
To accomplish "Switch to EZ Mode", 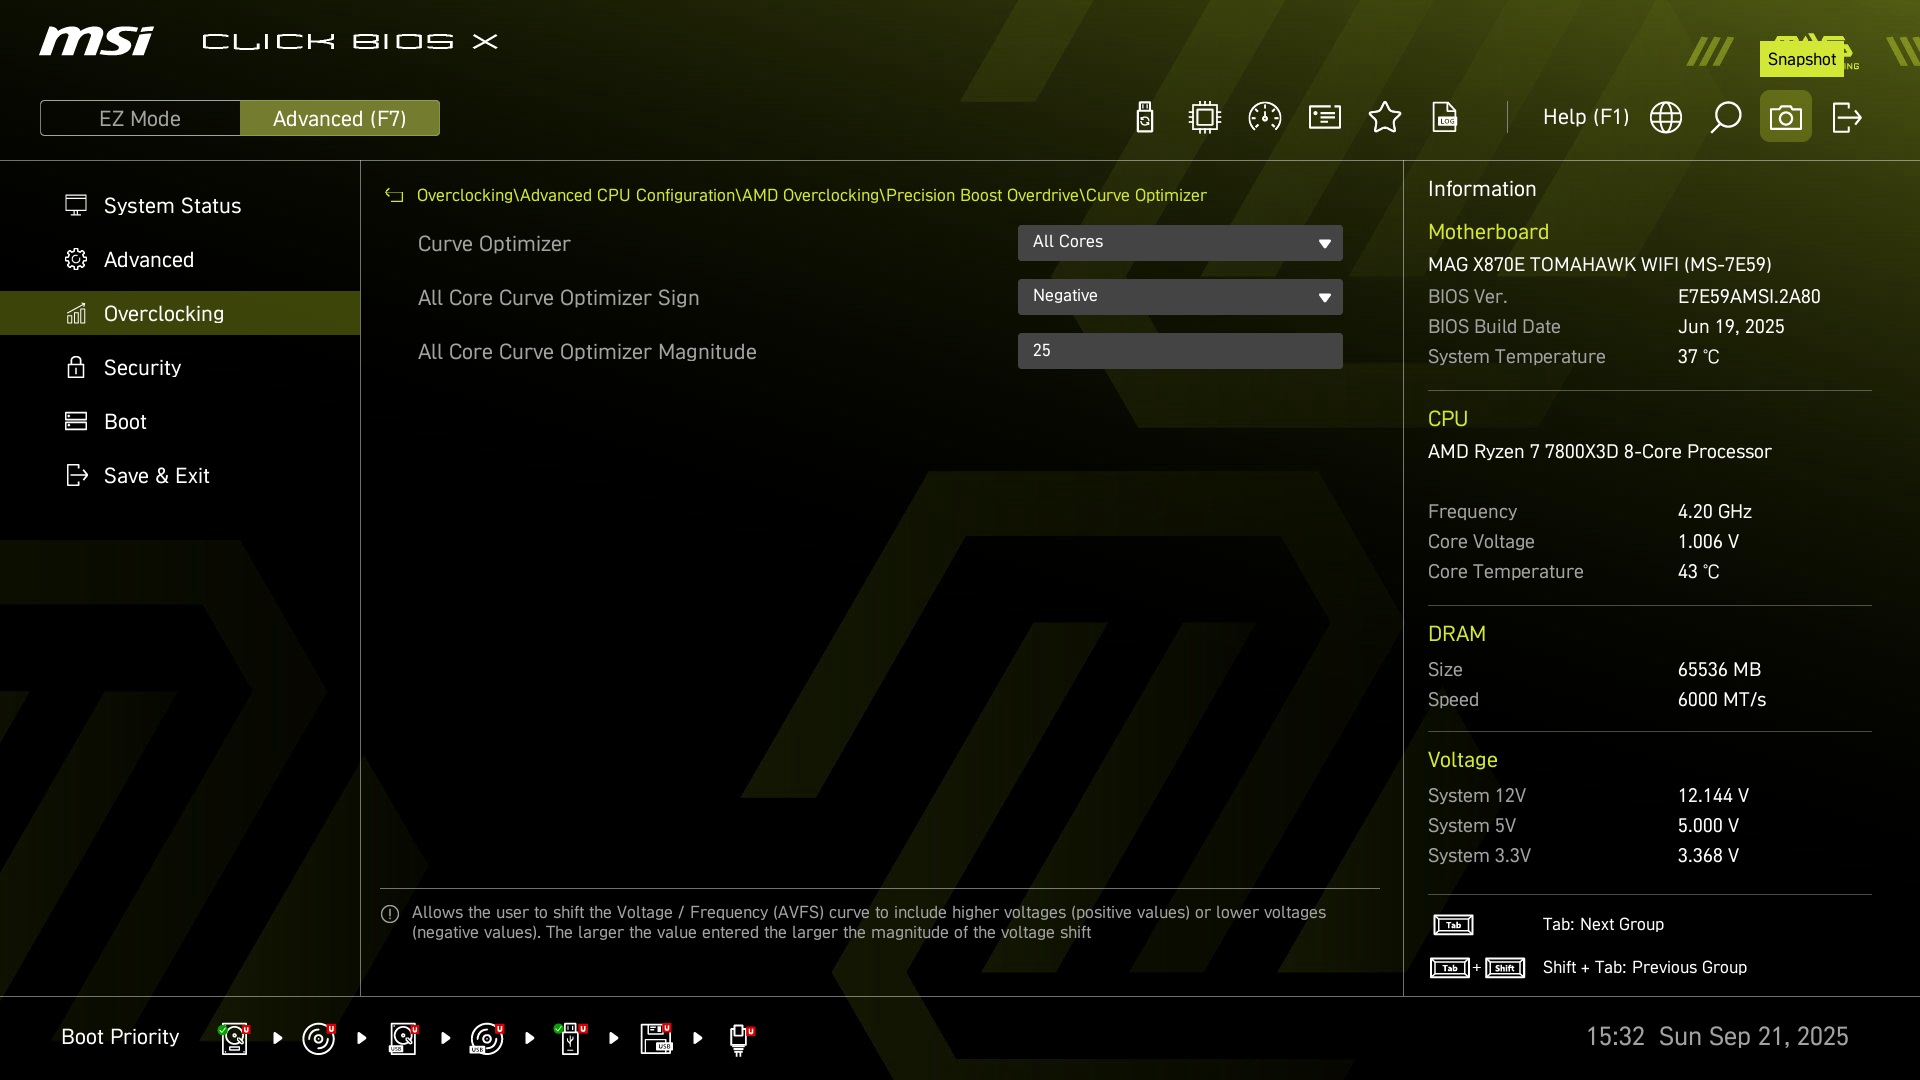I will tap(140, 119).
